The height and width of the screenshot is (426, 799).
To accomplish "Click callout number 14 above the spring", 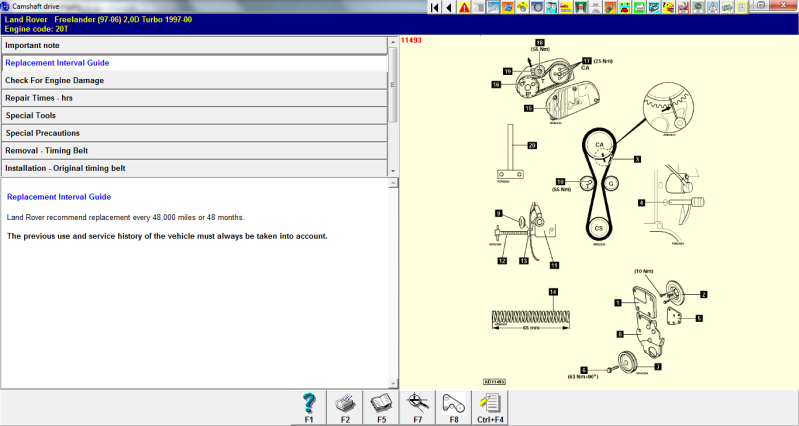I will coord(553,292).
